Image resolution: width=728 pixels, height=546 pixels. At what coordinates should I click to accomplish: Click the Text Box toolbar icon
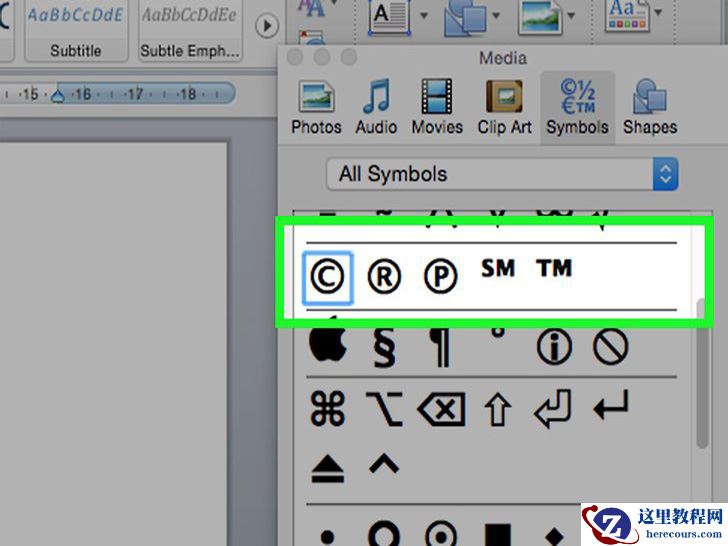390,17
